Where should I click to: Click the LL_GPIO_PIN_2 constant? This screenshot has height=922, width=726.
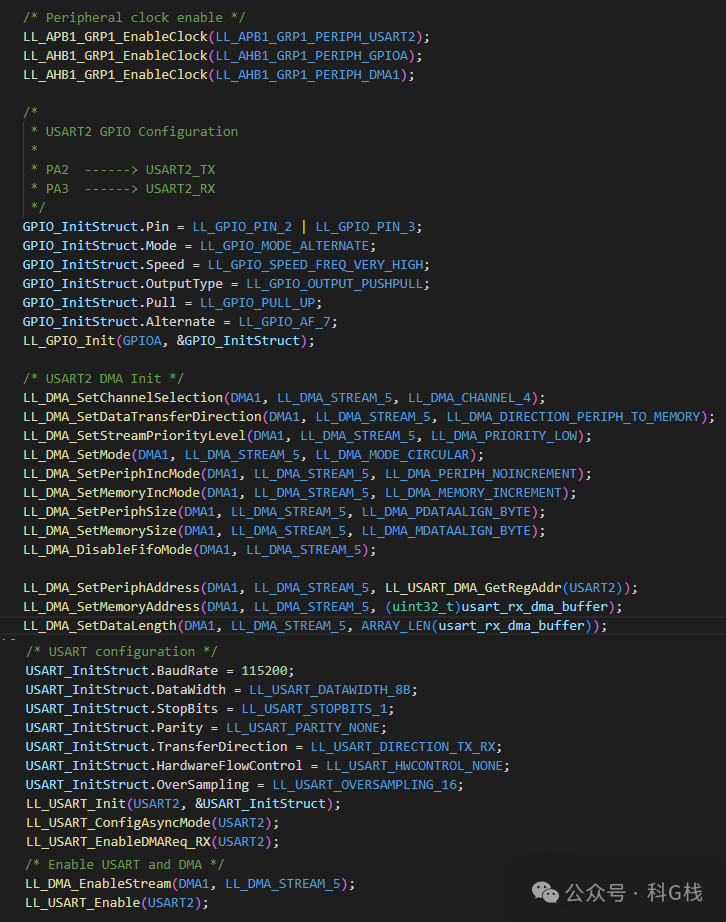[242, 227]
